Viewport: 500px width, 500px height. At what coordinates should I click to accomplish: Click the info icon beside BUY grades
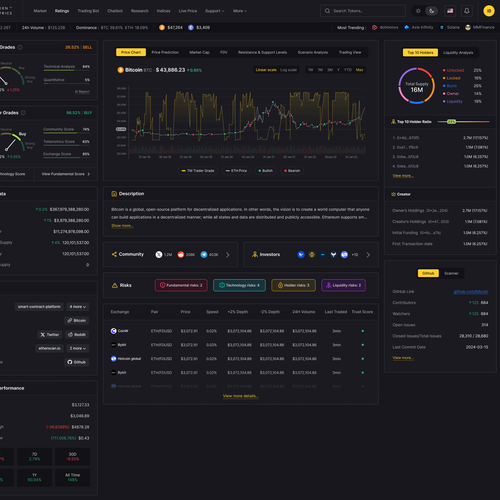point(23,113)
